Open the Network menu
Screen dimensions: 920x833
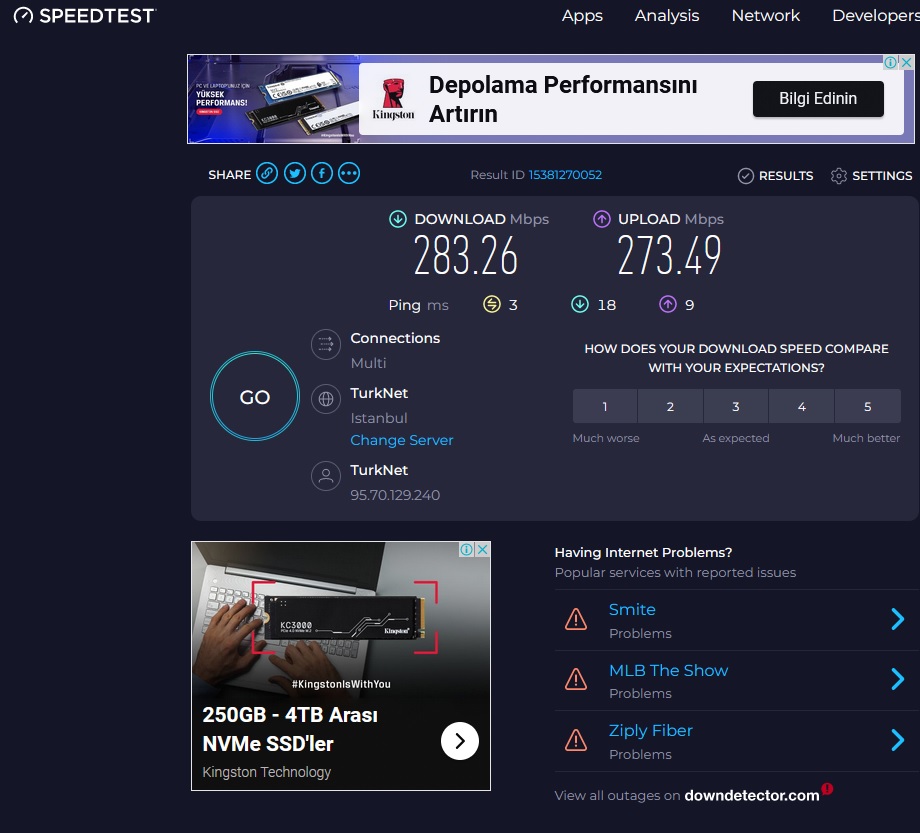(766, 16)
